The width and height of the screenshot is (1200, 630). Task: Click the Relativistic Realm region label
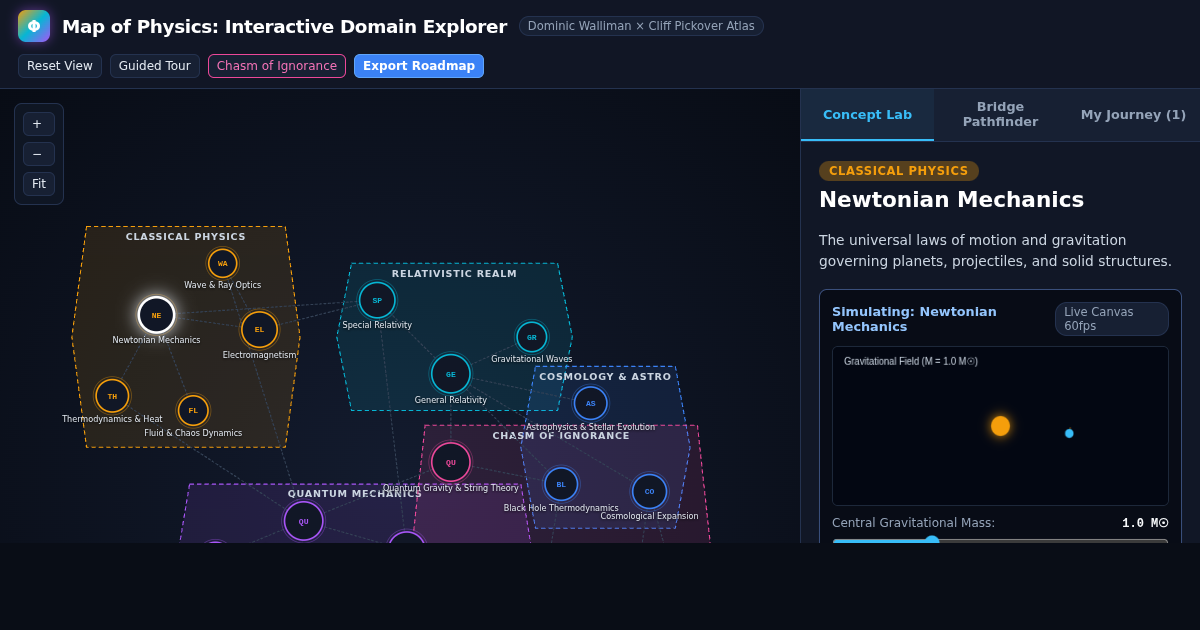454,274
